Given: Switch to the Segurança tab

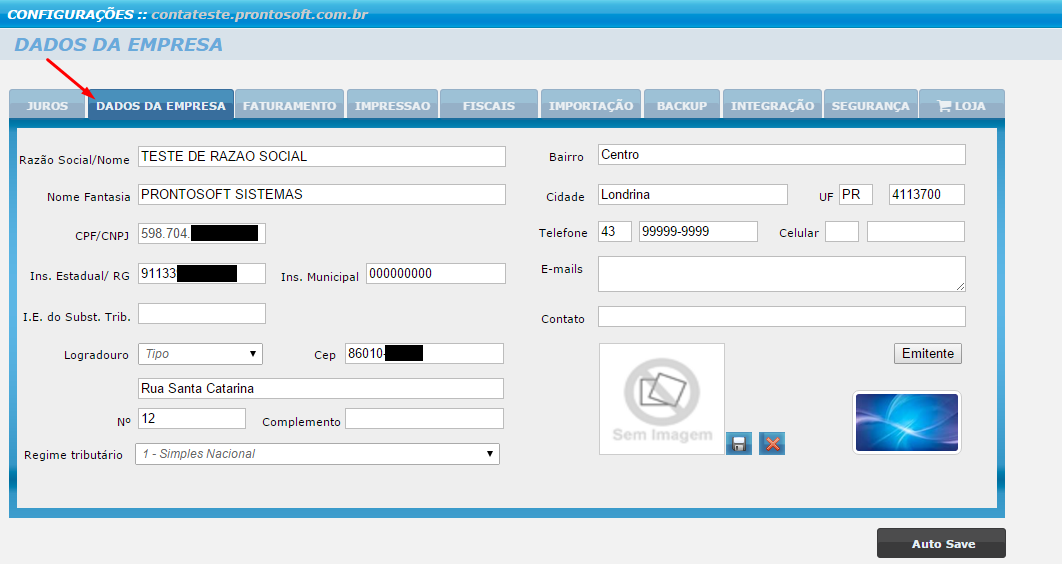Looking at the screenshot, I should (x=870, y=106).
